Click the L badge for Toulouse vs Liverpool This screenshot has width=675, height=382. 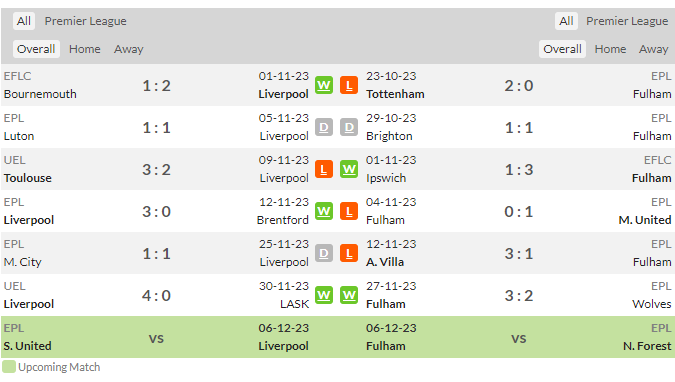coord(324,169)
